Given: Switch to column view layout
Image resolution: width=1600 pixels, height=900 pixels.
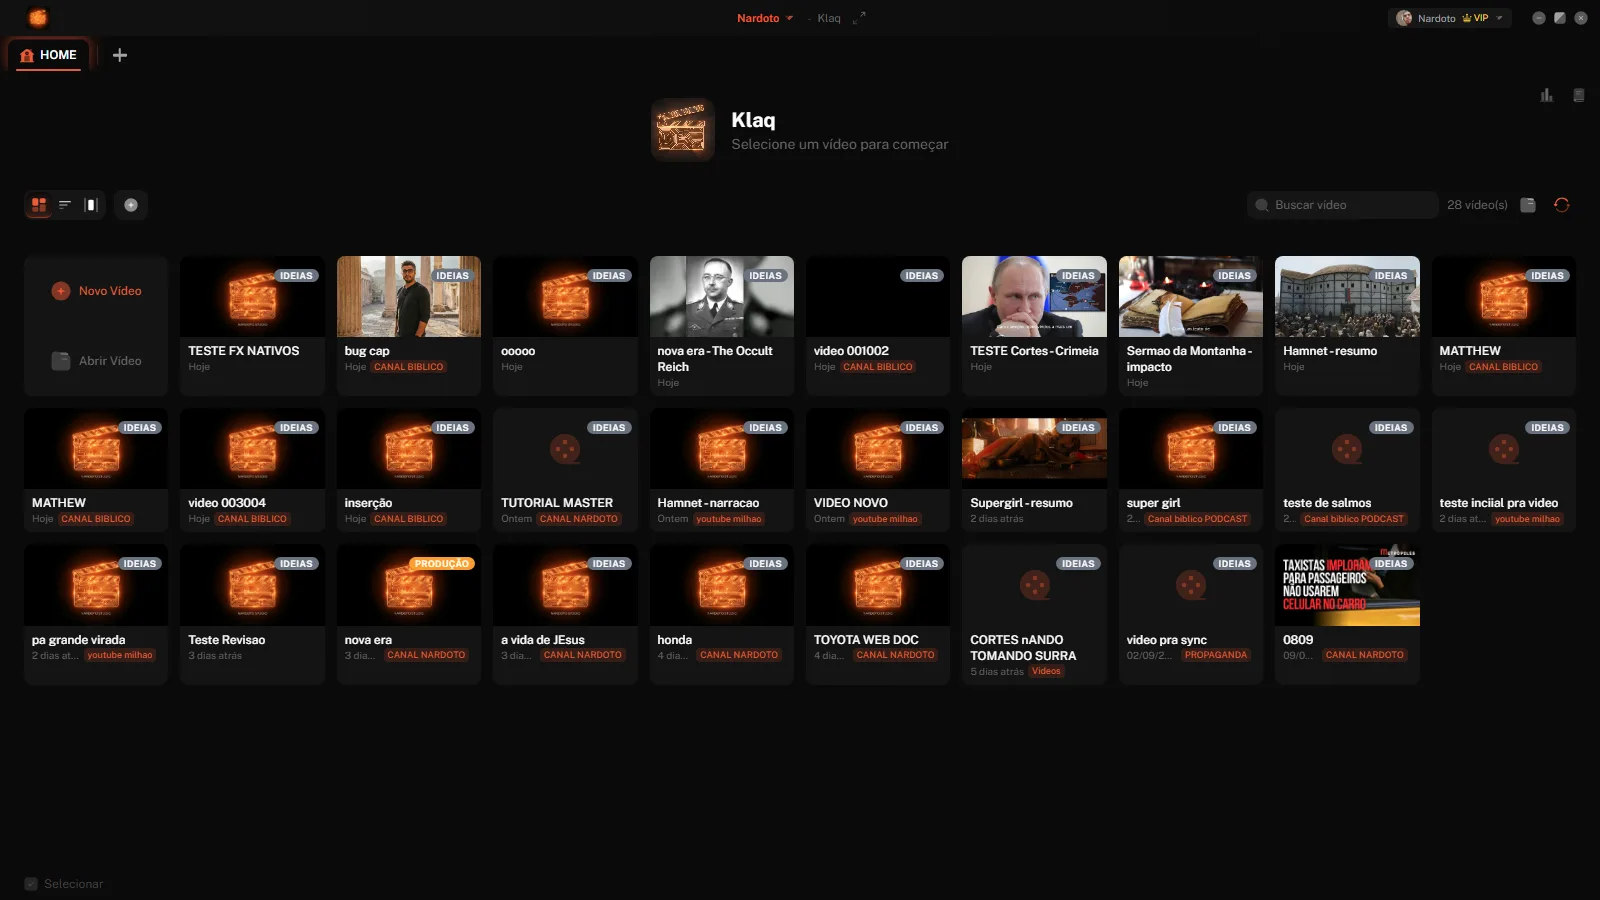Looking at the screenshot, I should point(91,205).
